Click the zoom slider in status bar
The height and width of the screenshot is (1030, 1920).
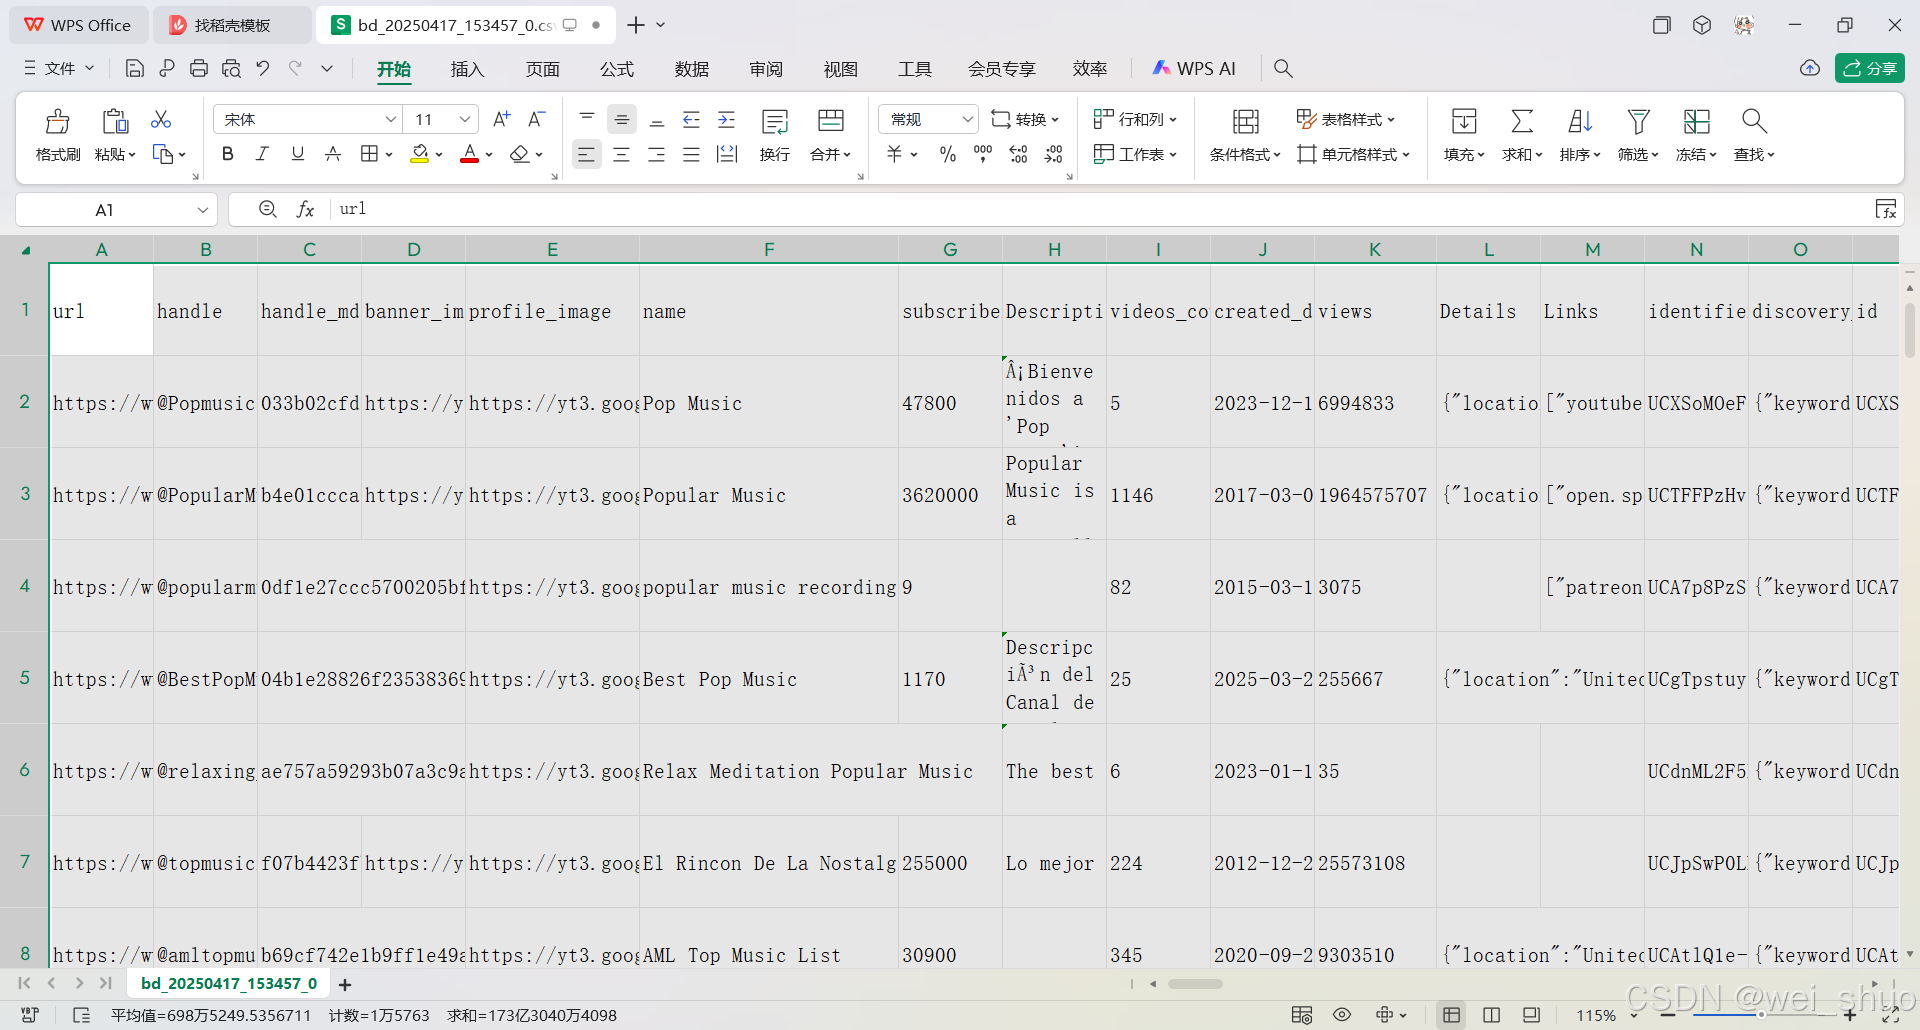pos(1760,1015)
